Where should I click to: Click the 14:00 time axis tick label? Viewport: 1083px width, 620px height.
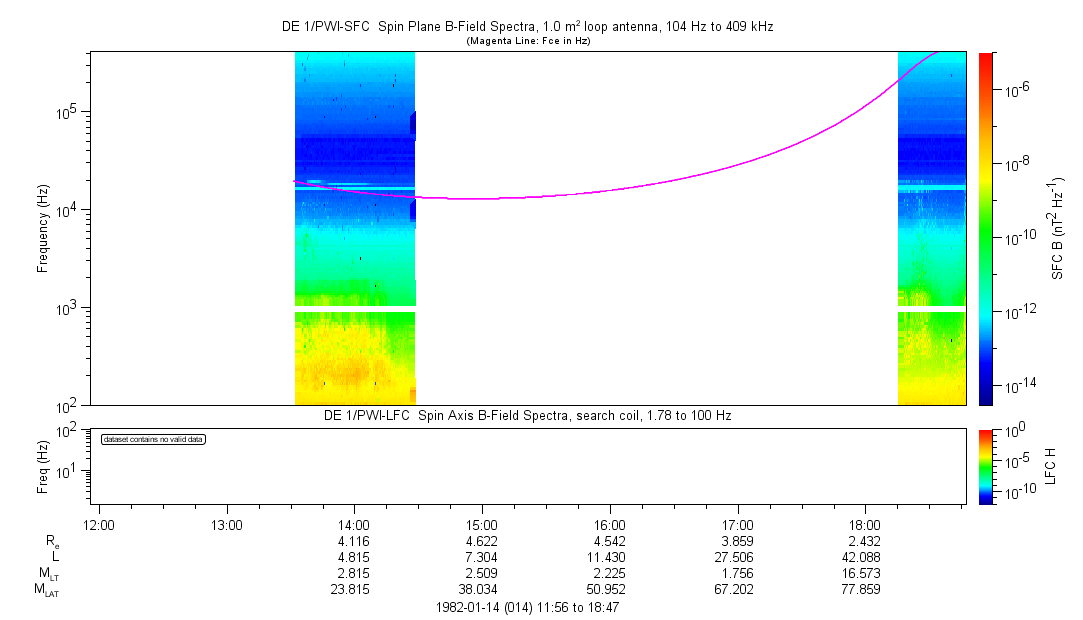pyautogui.click(x=354, y=524)
